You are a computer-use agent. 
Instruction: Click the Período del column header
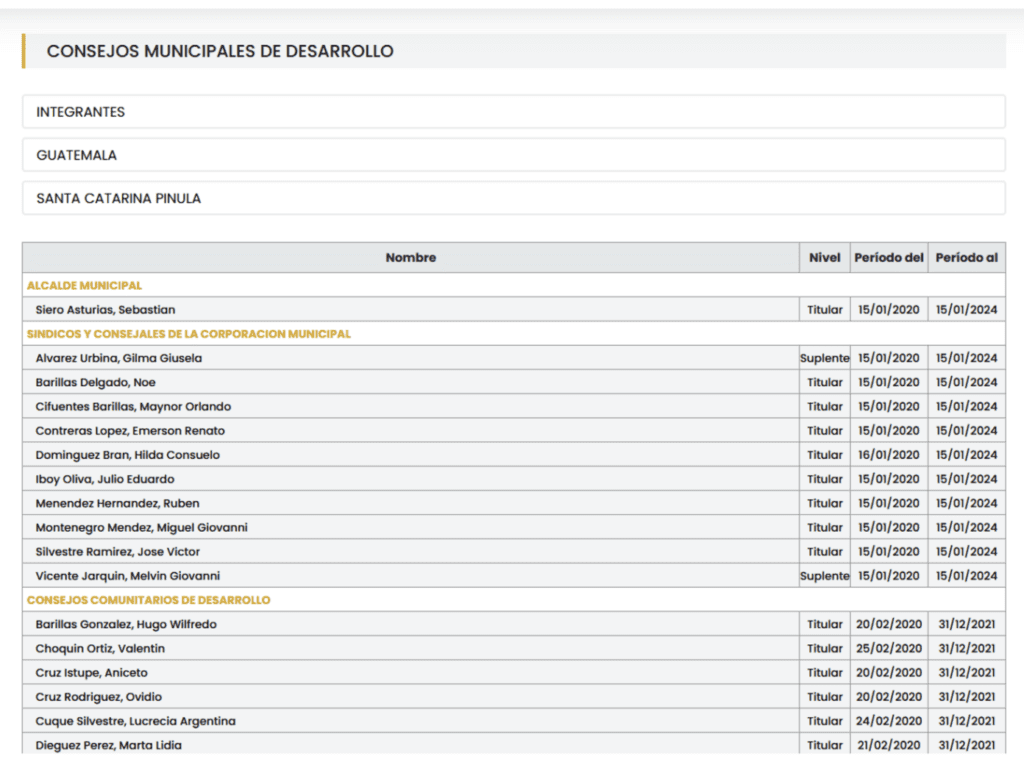pos(889,258)
